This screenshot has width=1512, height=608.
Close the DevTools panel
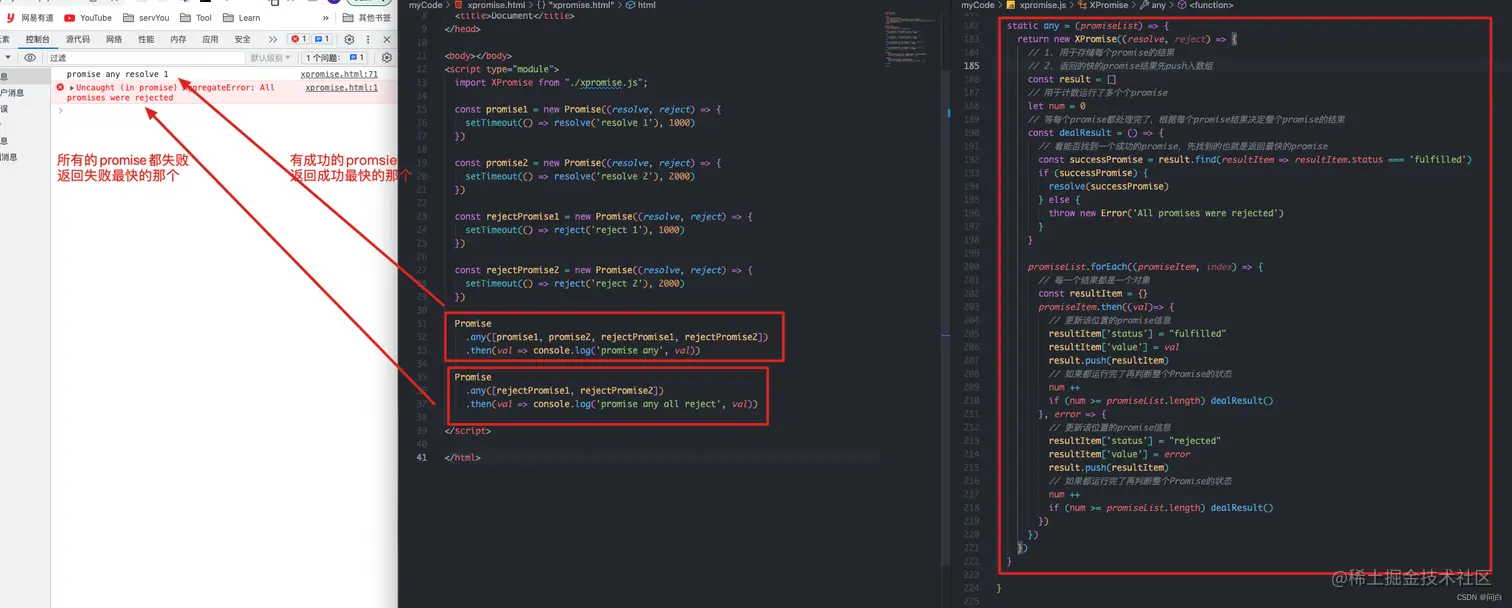click(x=387, y=39)
